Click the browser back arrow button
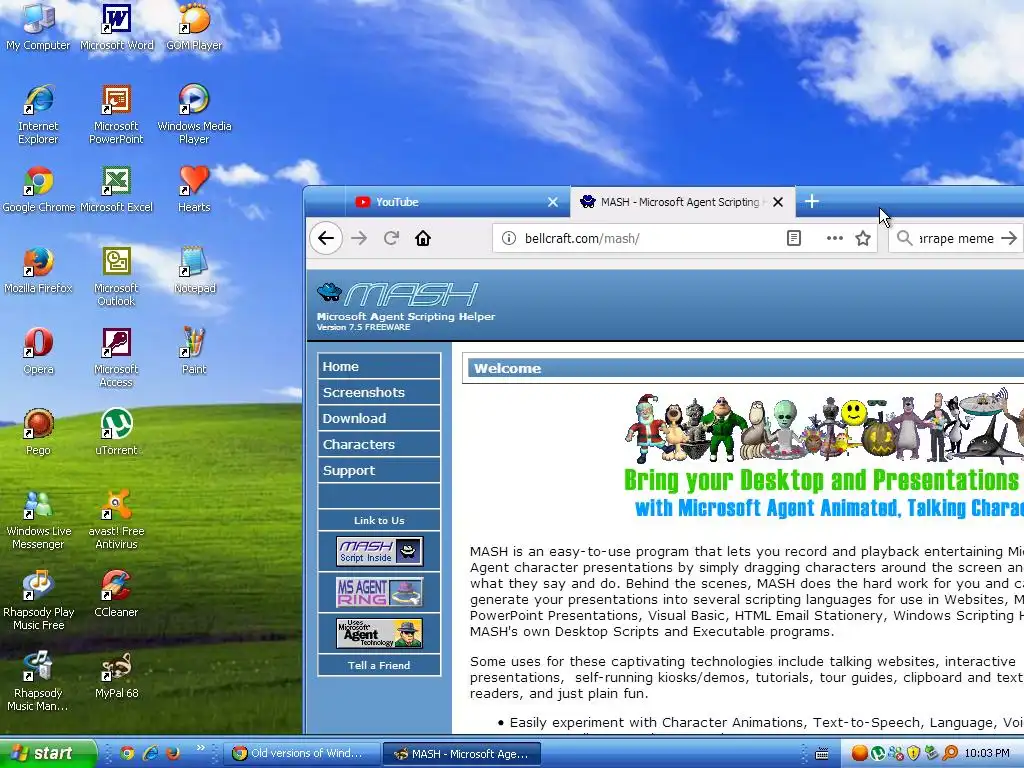 [x=326, y=238]
